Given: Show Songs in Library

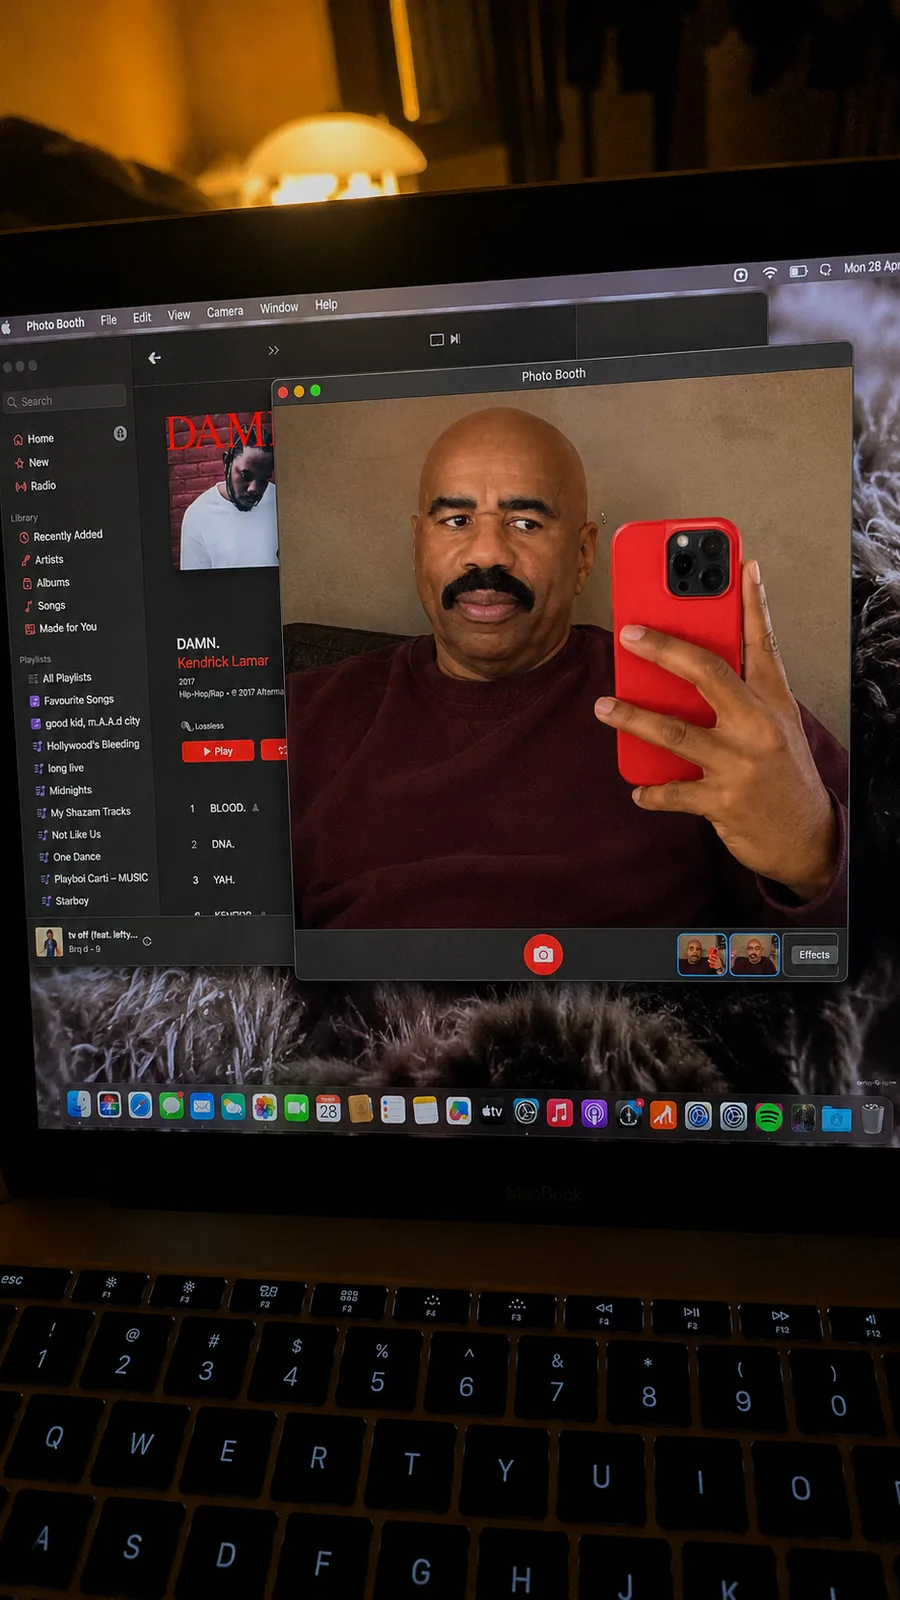Looking at the screenshot, I should point(44,606).
